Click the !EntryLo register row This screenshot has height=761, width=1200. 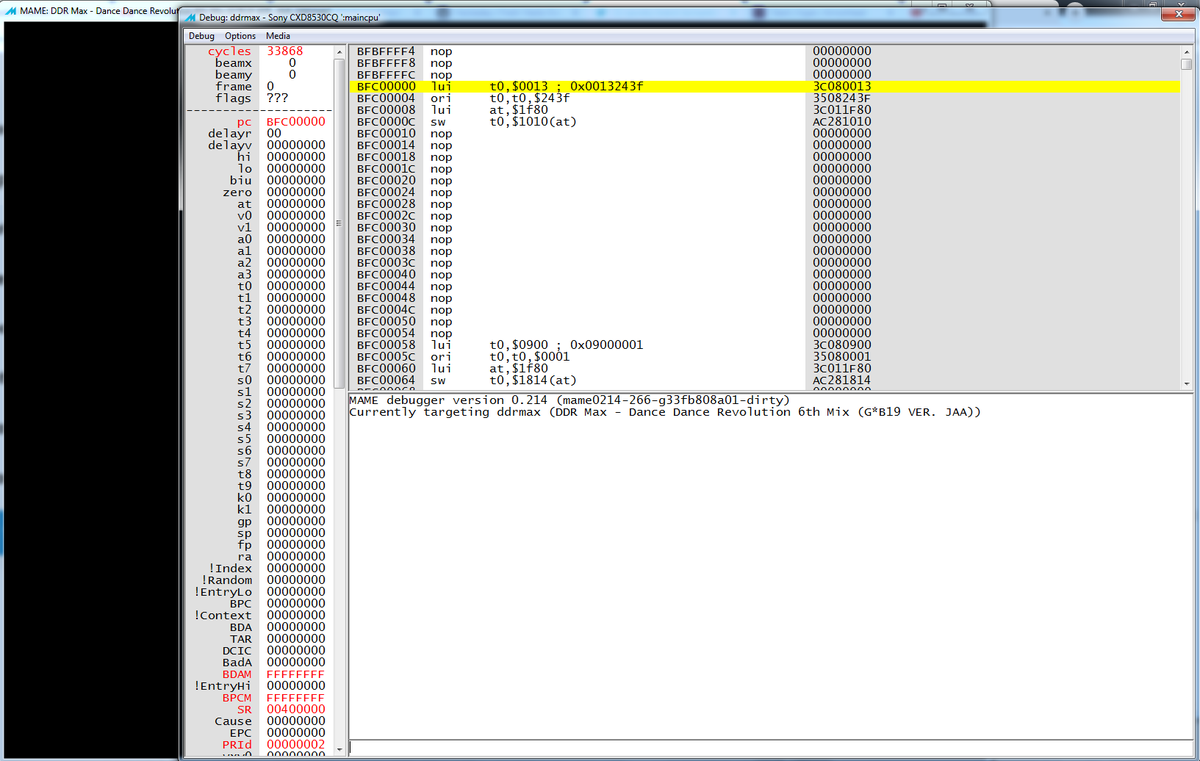[x=260, y=592]
